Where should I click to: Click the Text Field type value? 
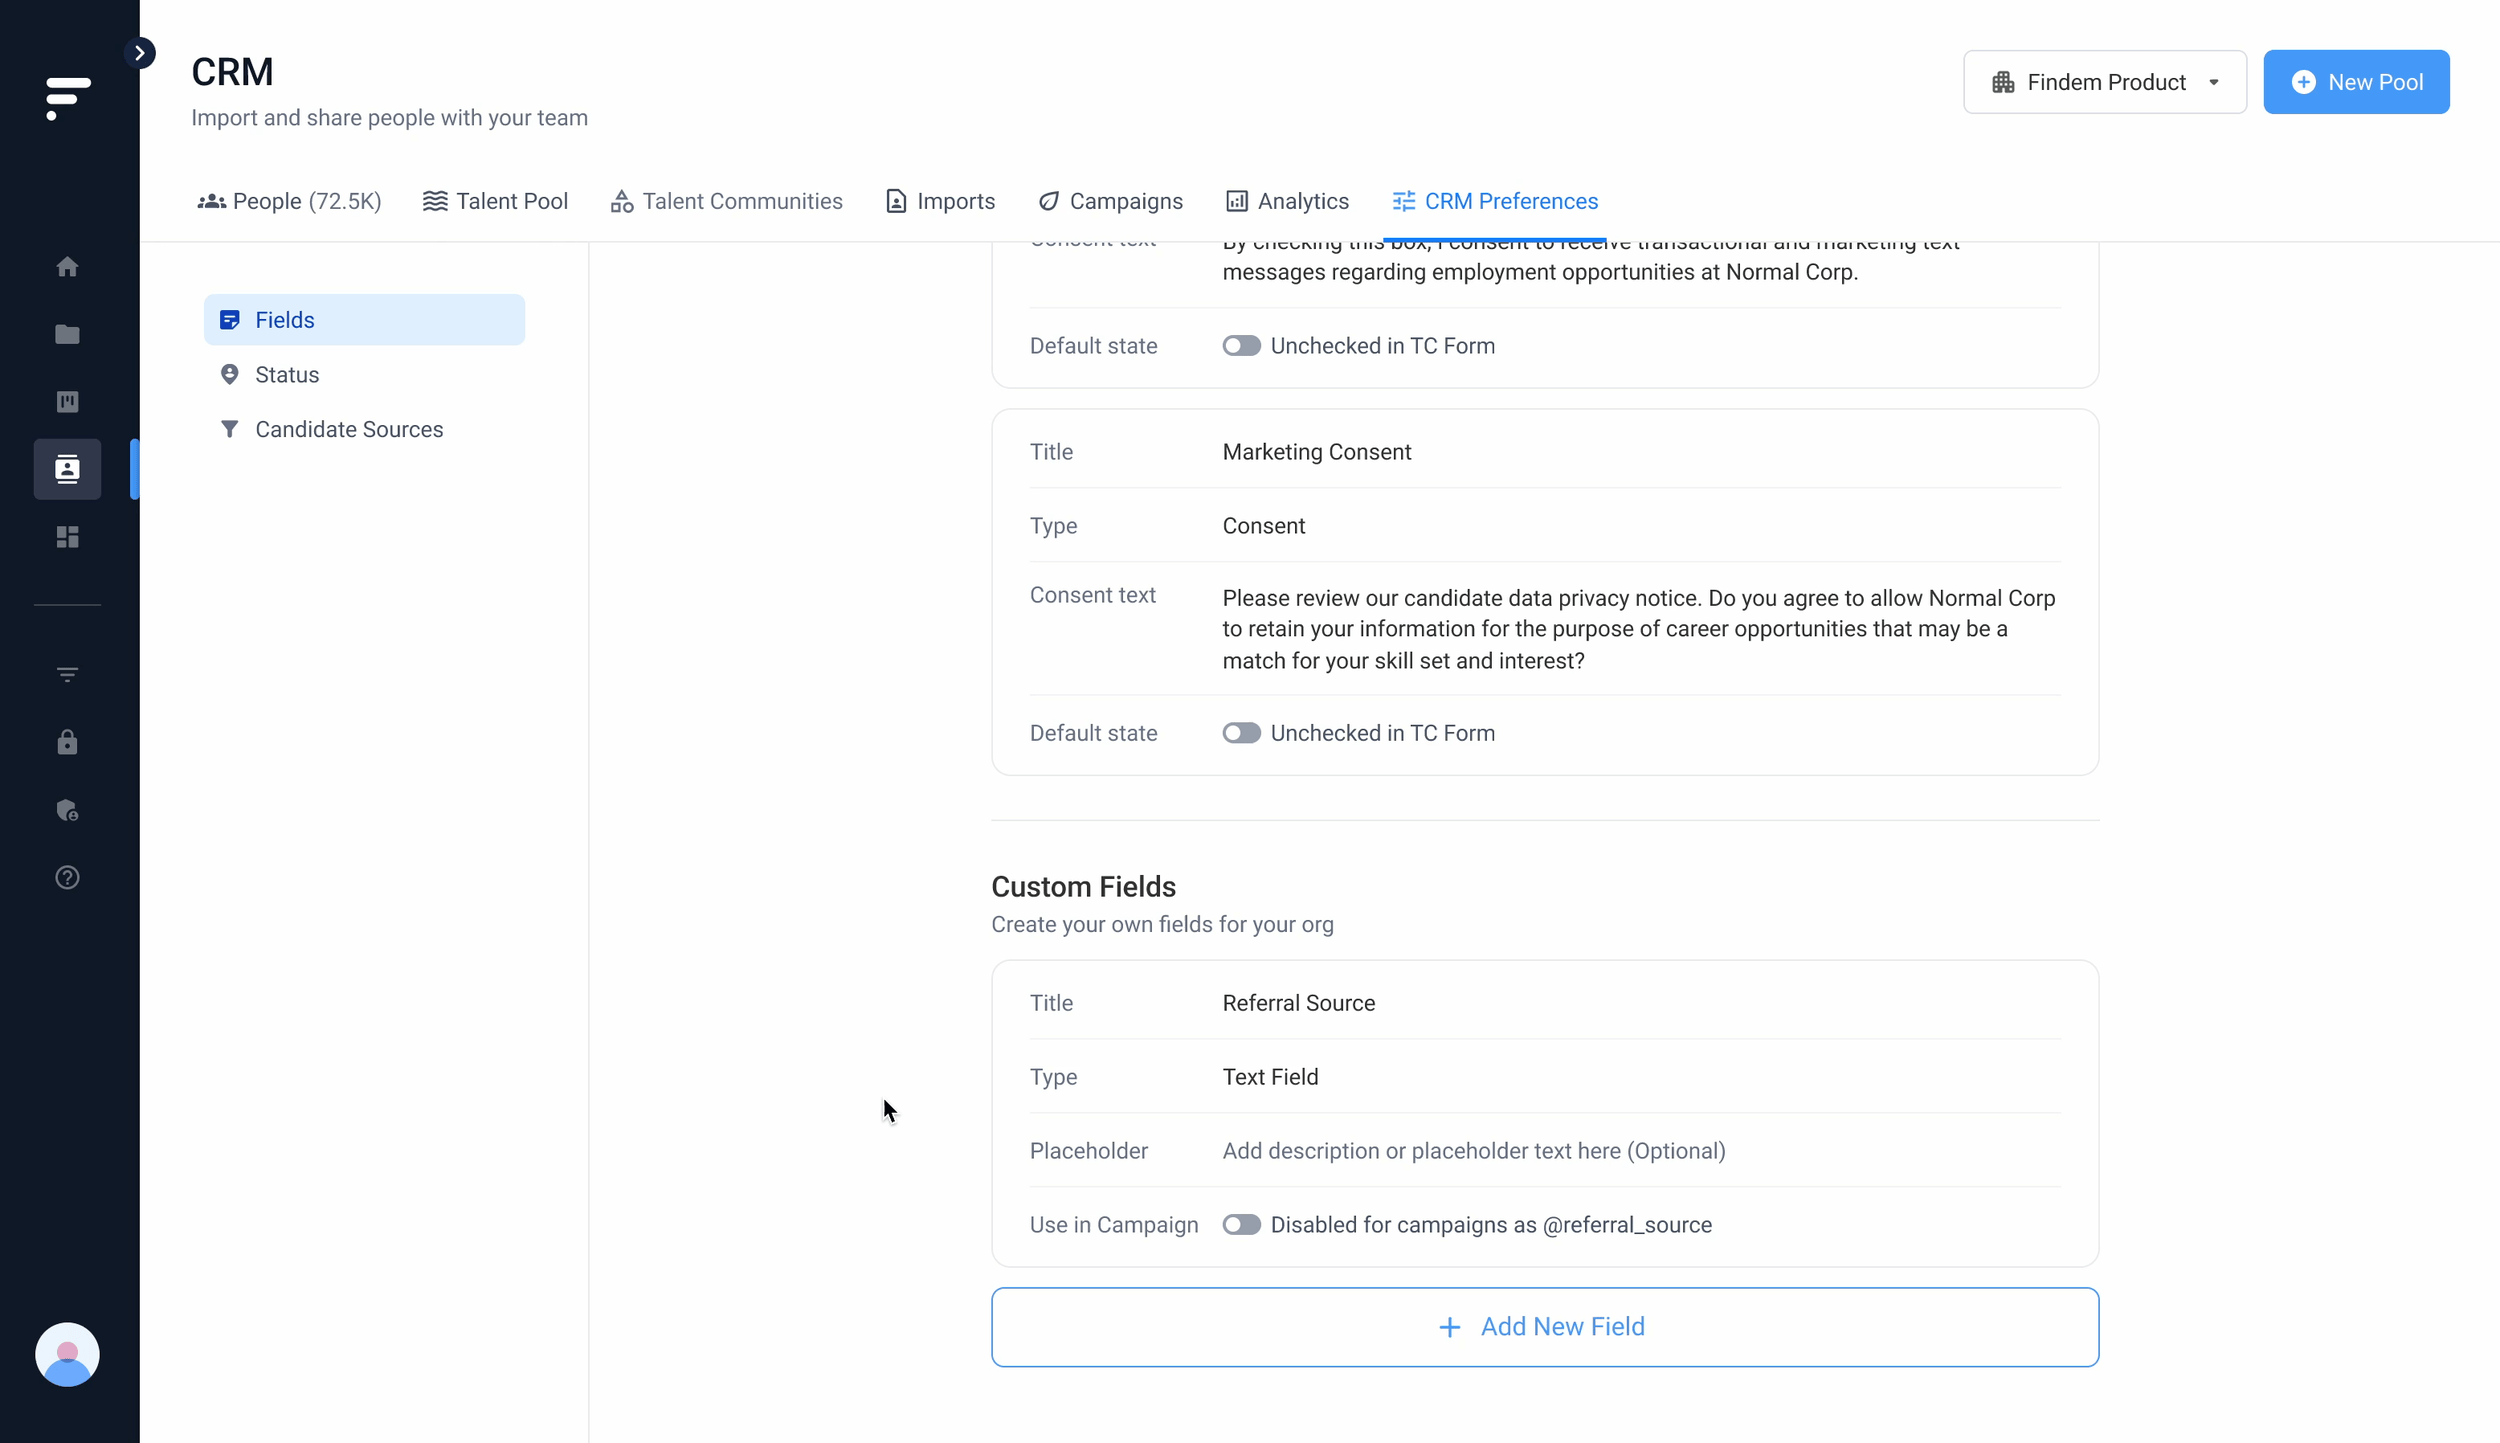[1270, 1077]
